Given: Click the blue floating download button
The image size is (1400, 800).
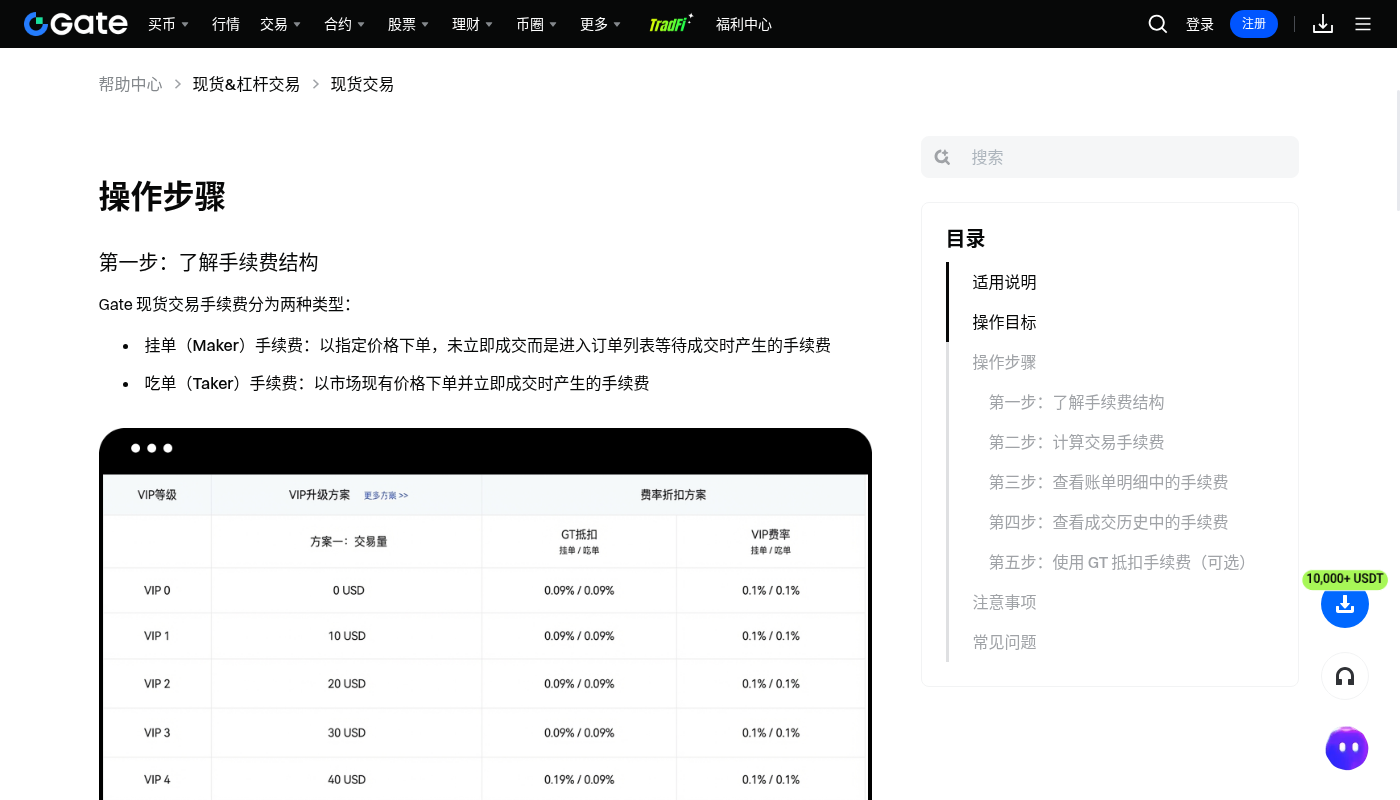Looking at the screenshot, I should pos(1345,604).
